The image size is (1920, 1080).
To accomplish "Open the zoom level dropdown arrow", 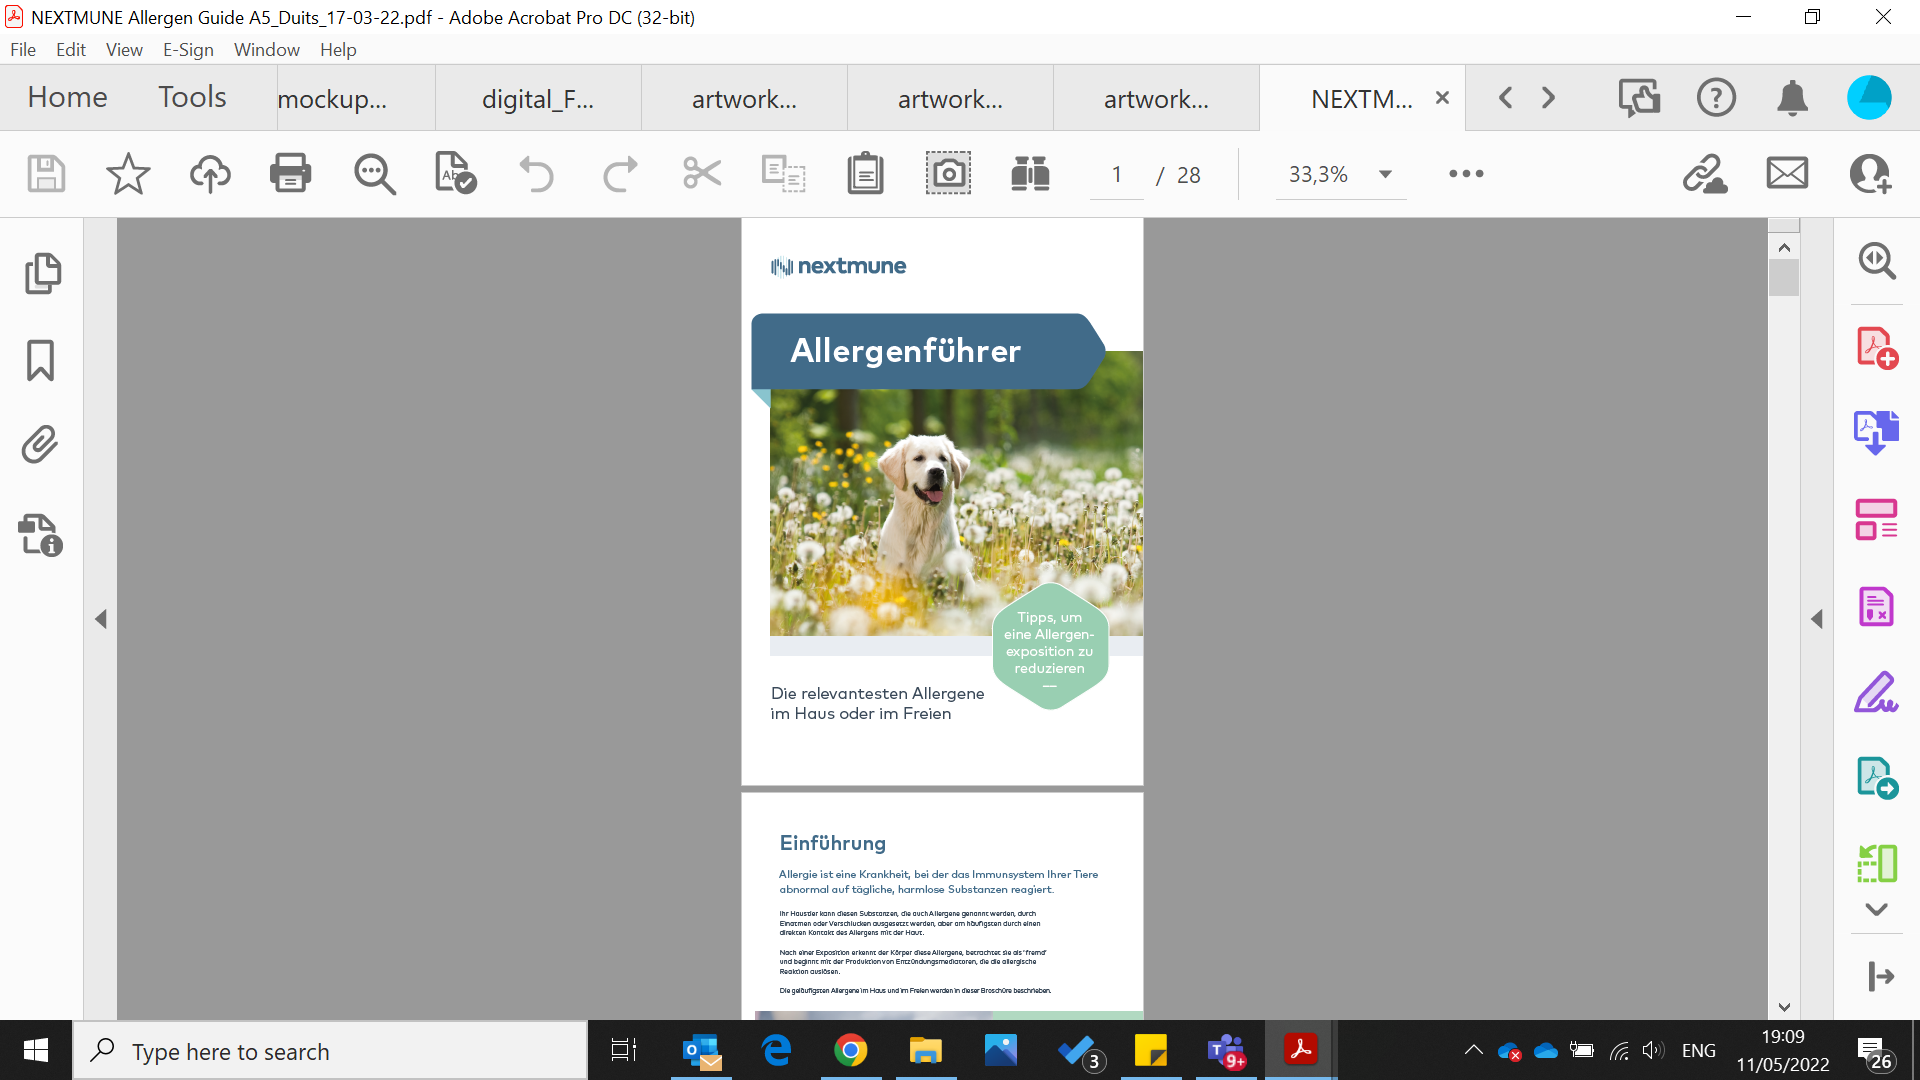I will pos(1385,174).
